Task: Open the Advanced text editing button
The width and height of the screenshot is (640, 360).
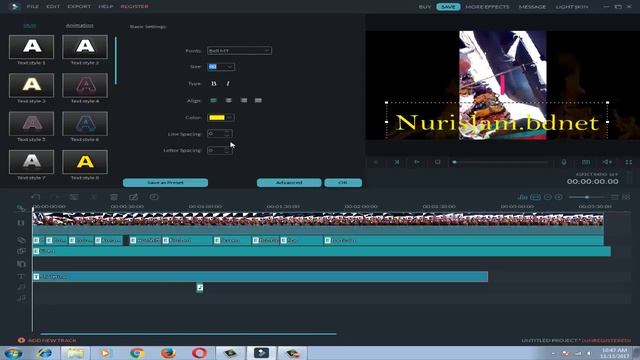Action: pyautogui.click(x=289, y=182)
